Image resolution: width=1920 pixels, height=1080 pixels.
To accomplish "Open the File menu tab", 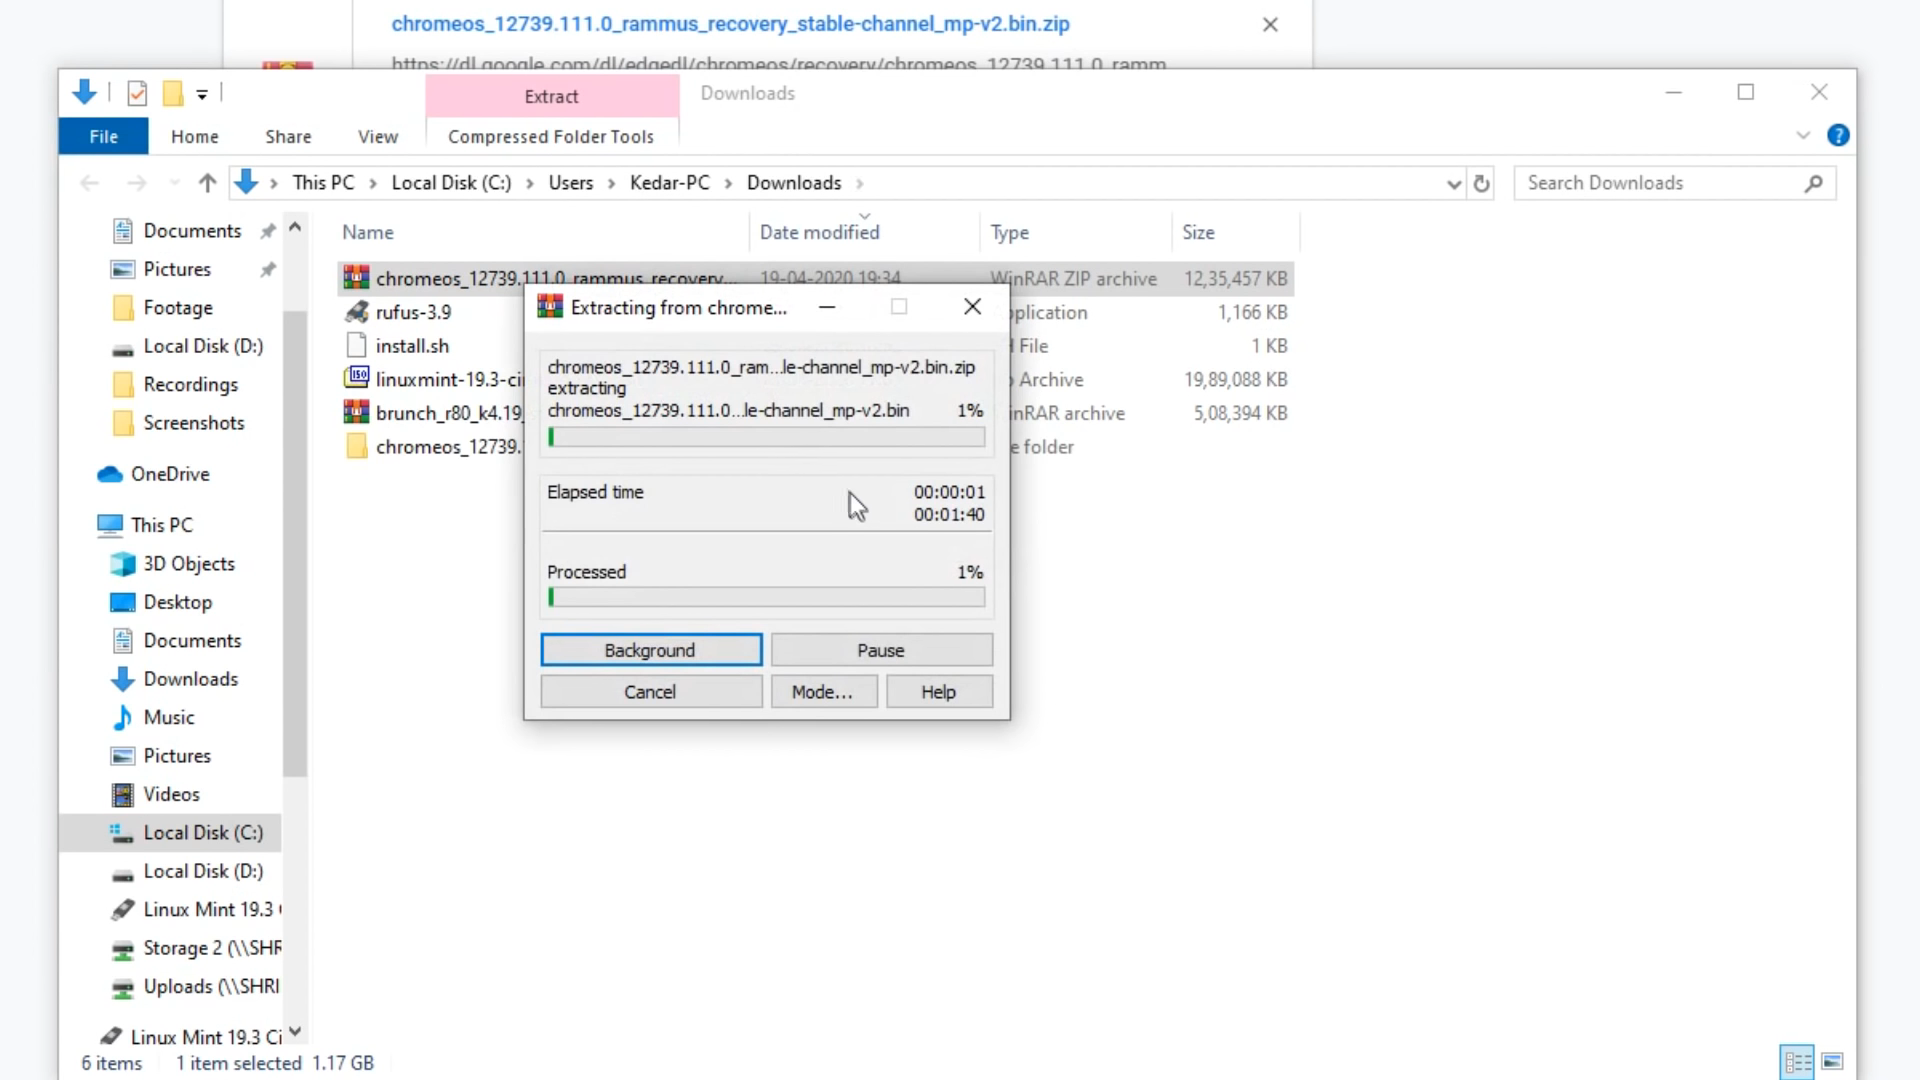I will point(103,136).
